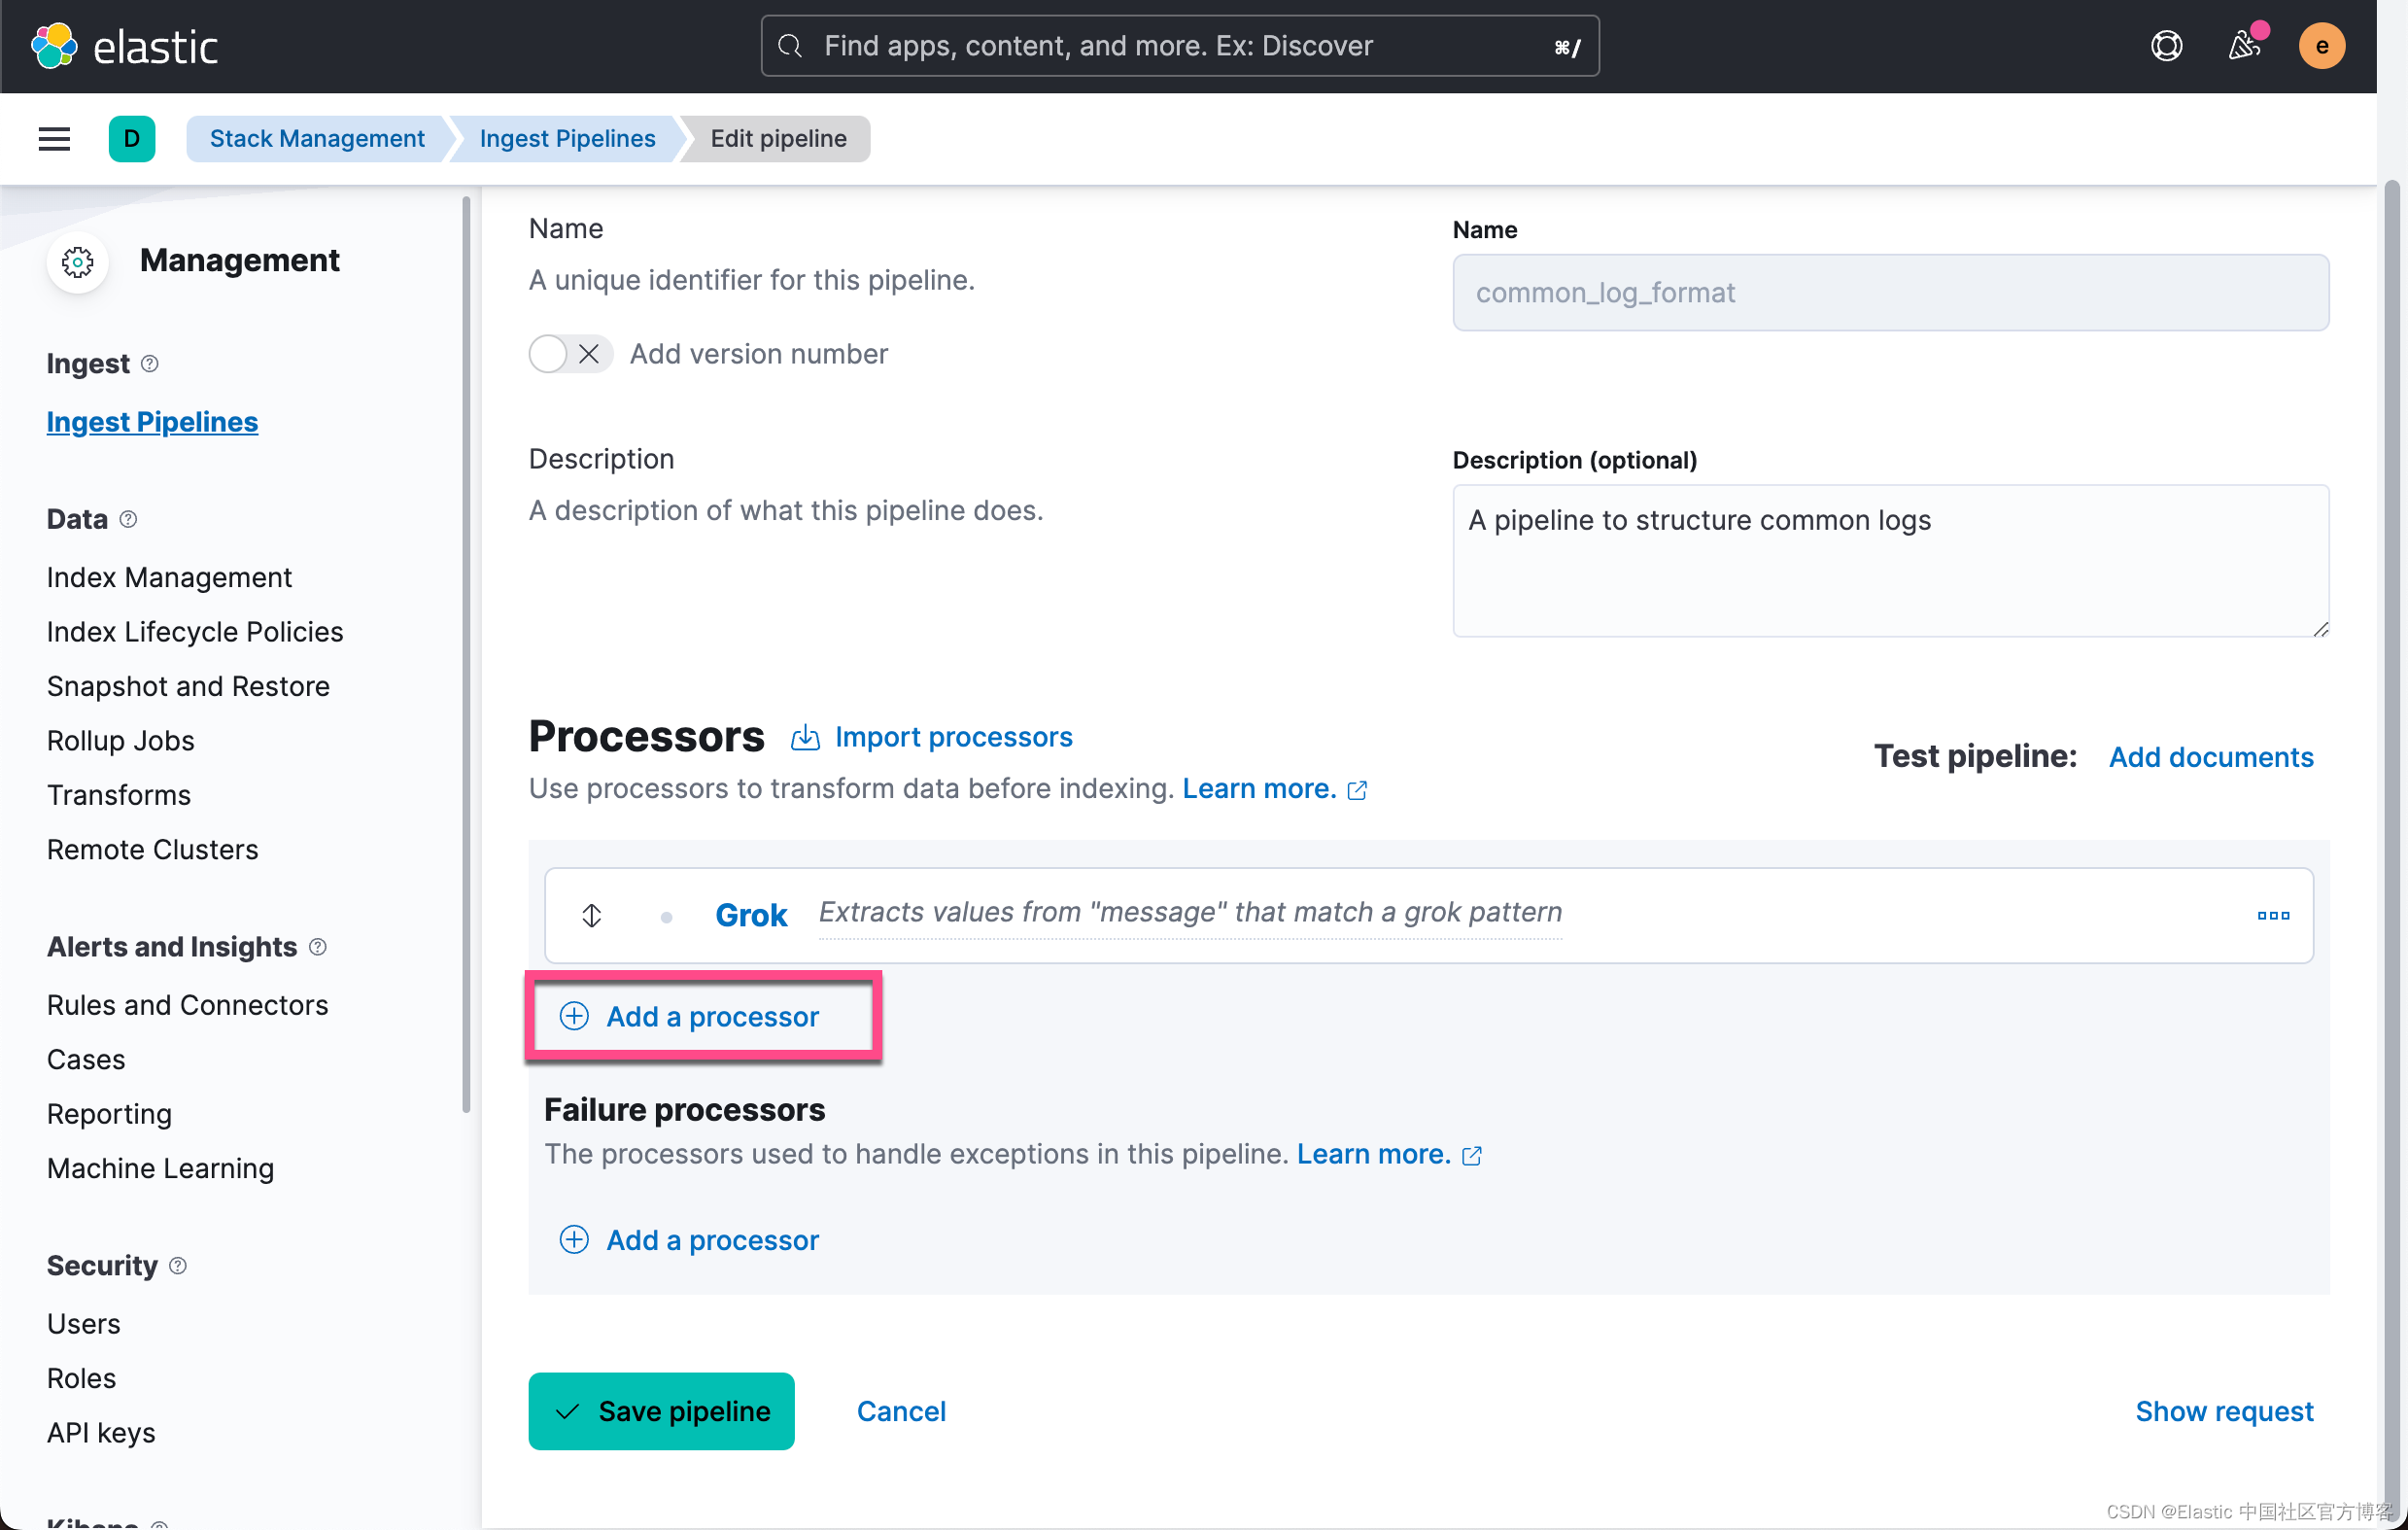Expand the navigation hamburger menu

click(53, 138)
